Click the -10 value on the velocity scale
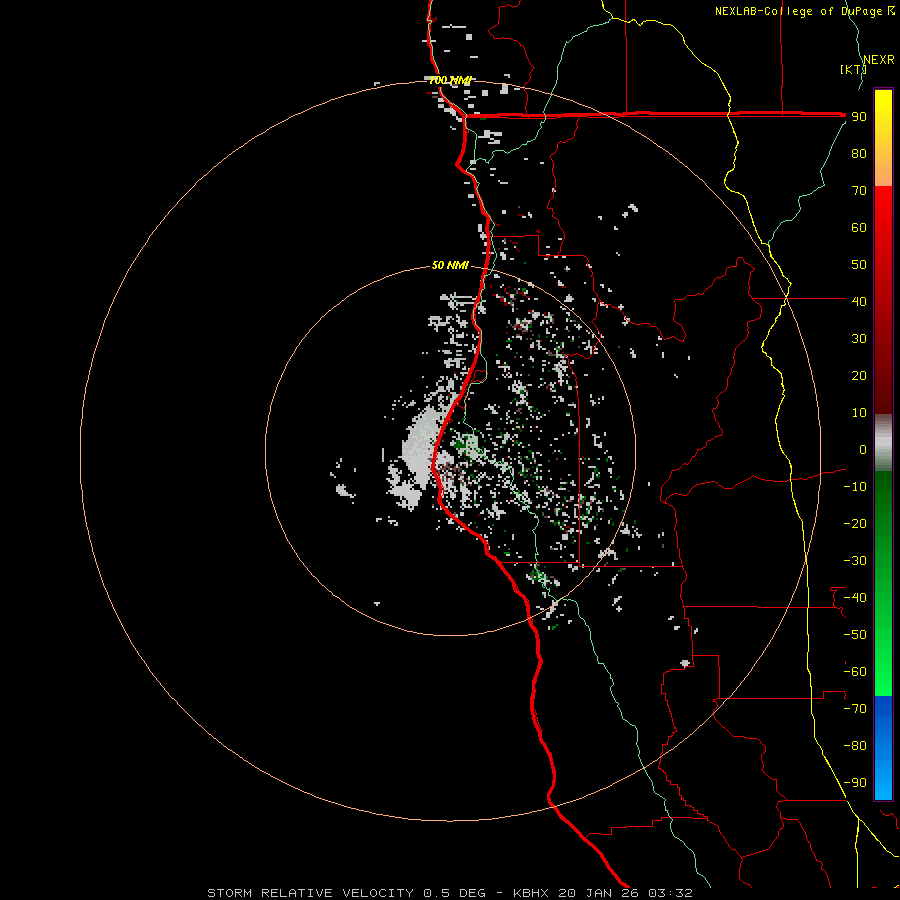The width and height of the screenshot is (900, 900). 855,487
